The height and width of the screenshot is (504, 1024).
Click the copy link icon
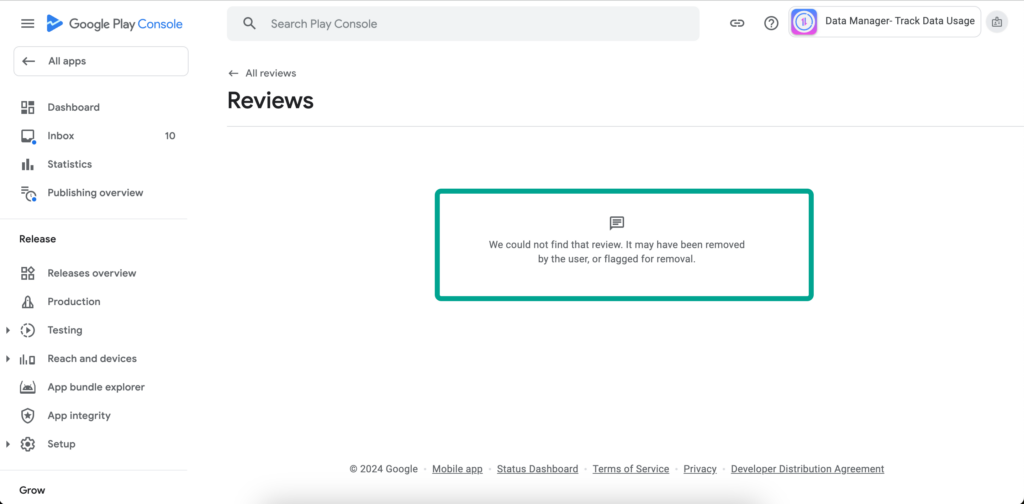[x=737, y=23]
